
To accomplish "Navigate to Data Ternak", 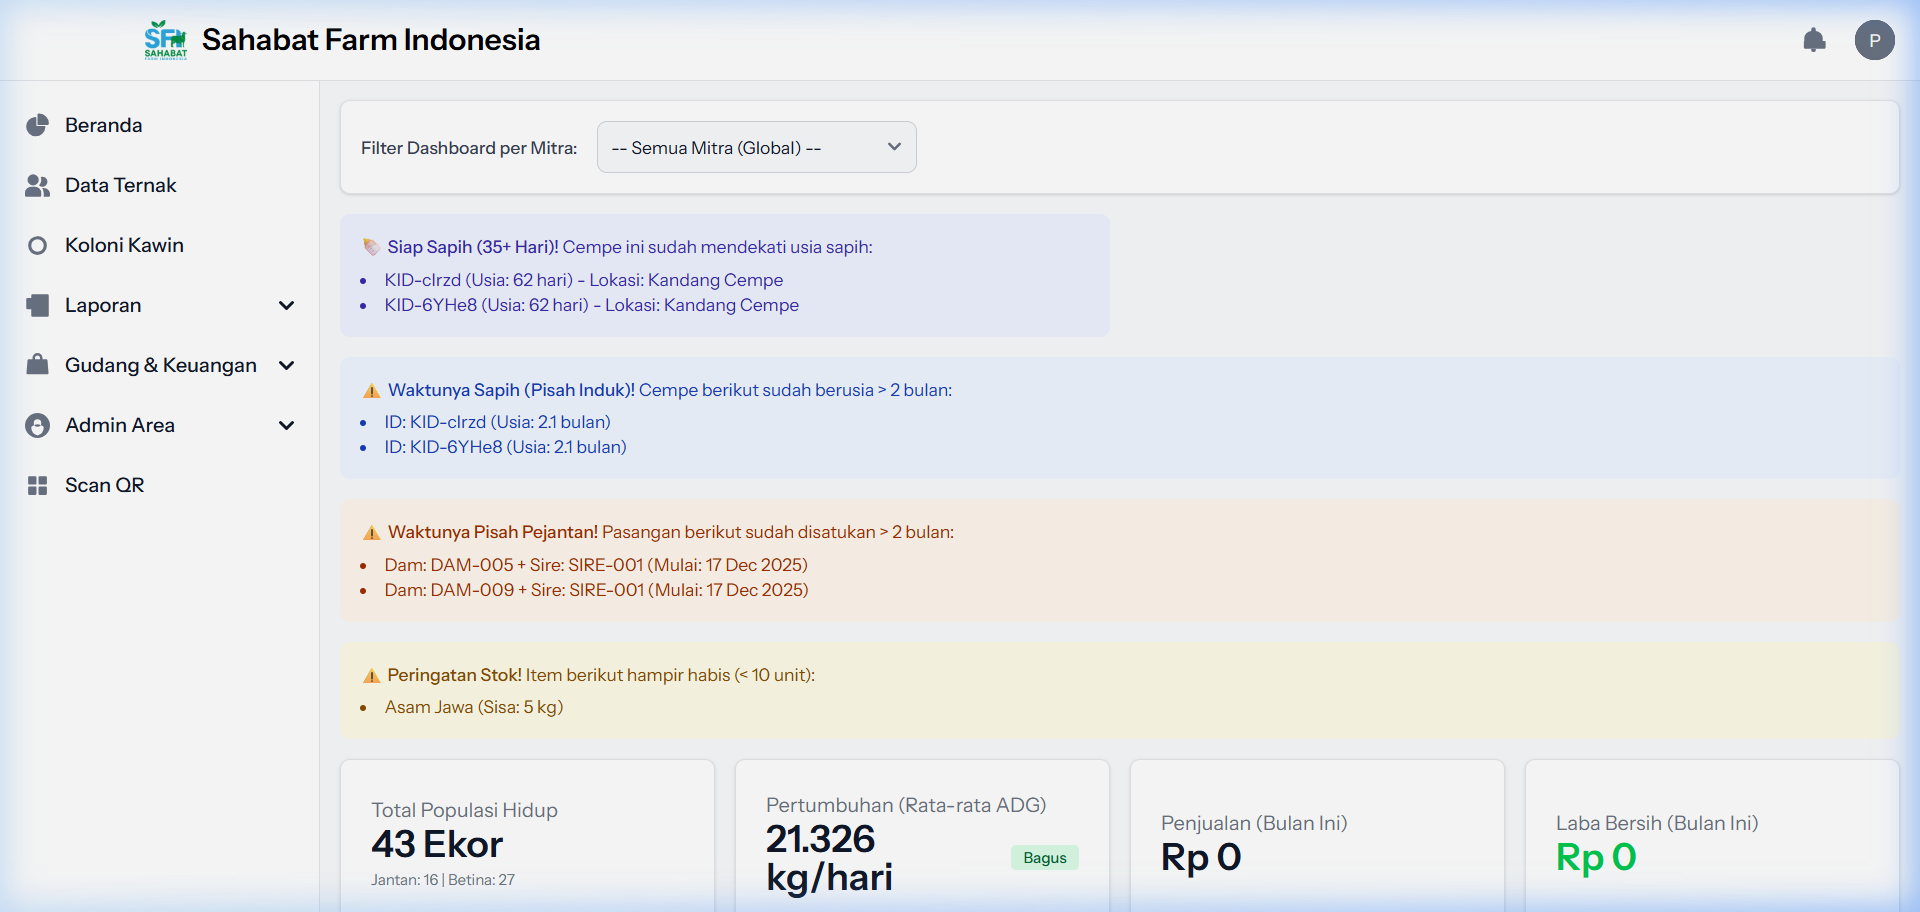I will pyautogui.click(x=120, y=185).
